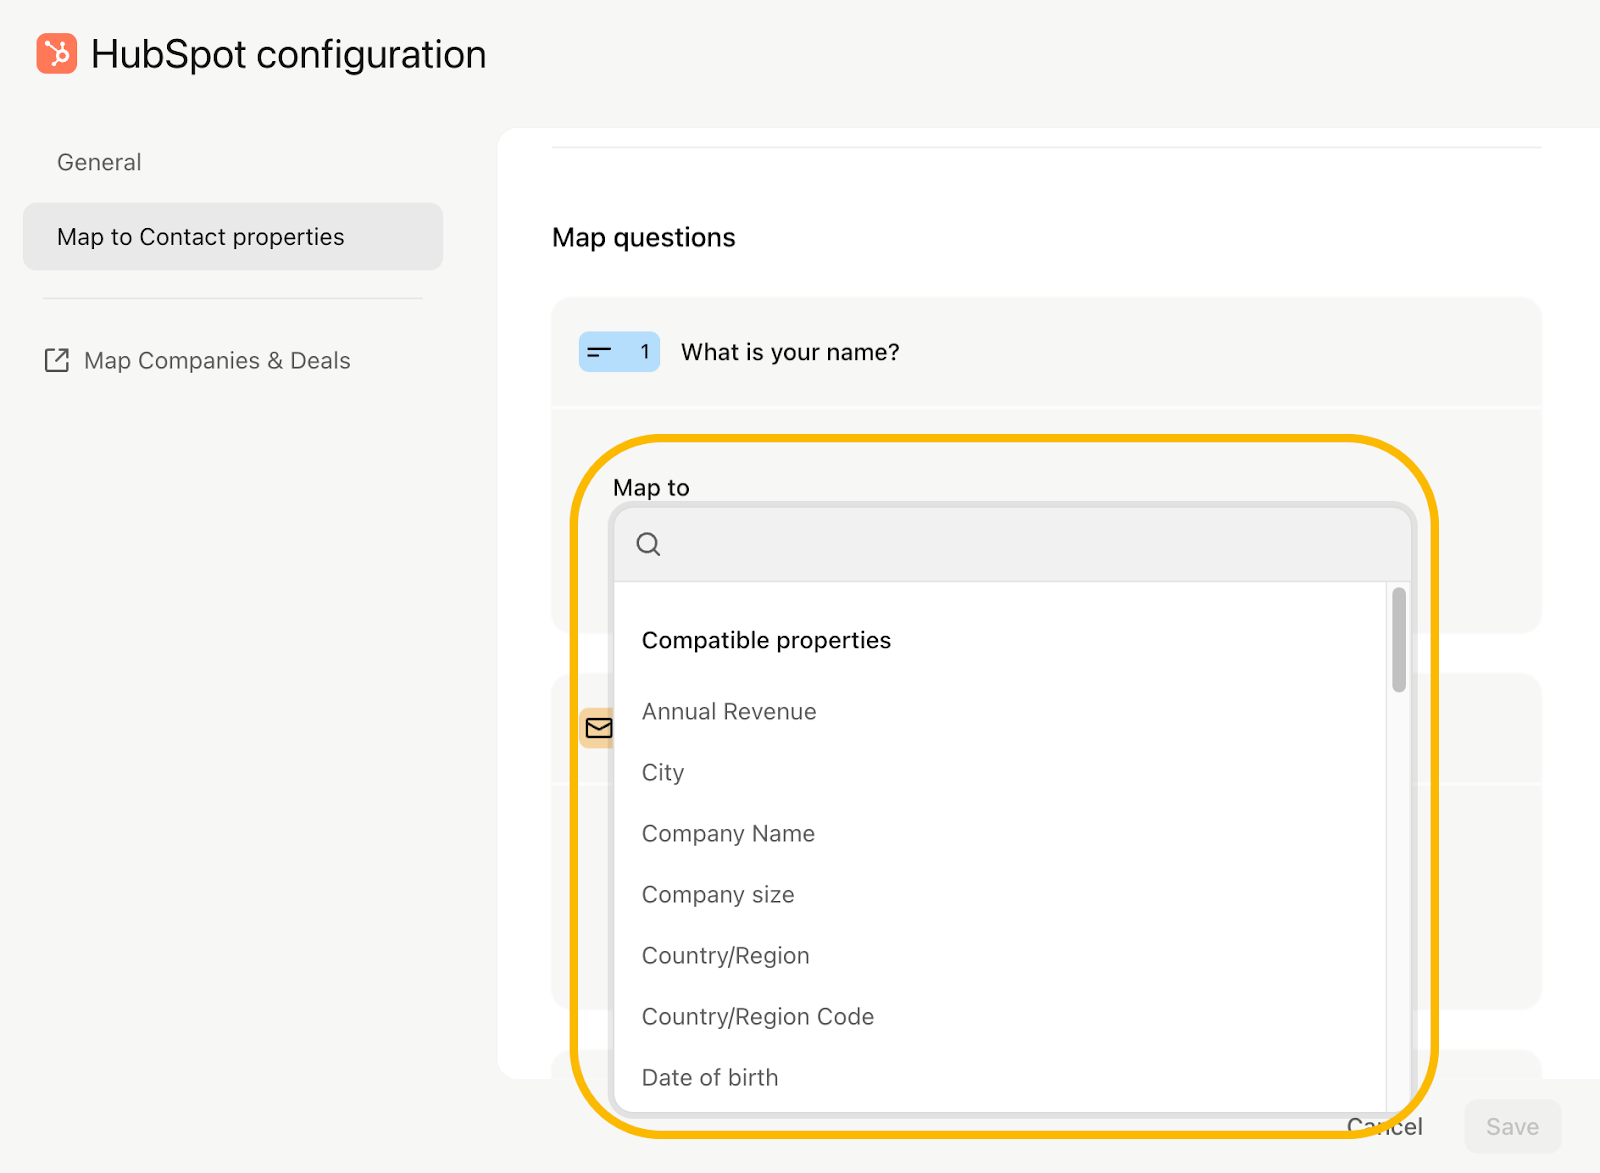Choose City property from list
The image size is (1600, 1173).
(663, 773)
